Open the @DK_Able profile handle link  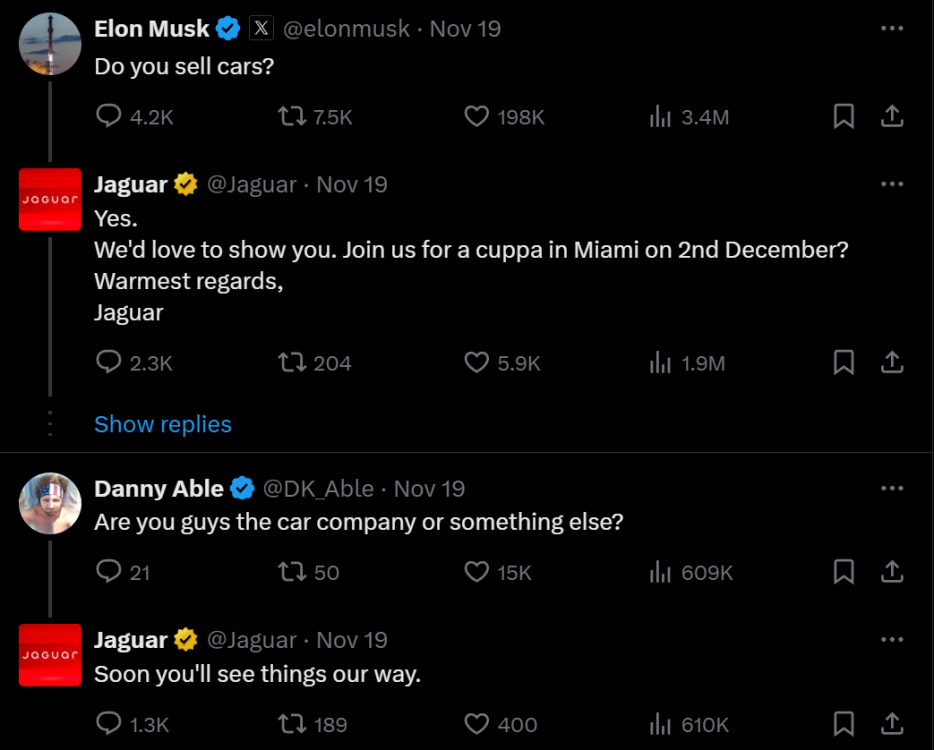[318, 489]
